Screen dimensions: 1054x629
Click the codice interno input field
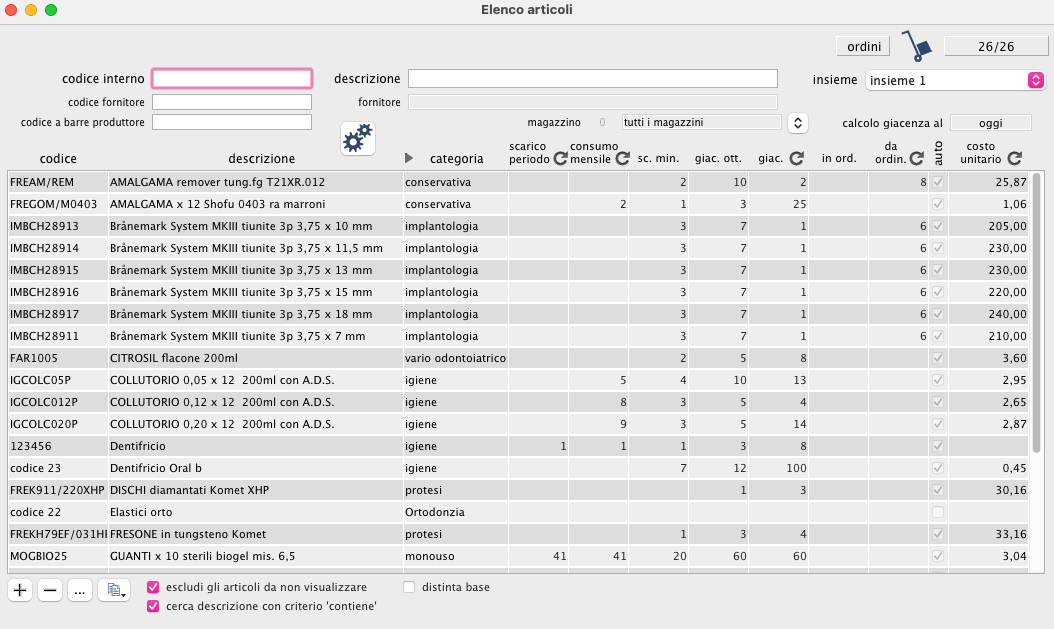[232, 79]
